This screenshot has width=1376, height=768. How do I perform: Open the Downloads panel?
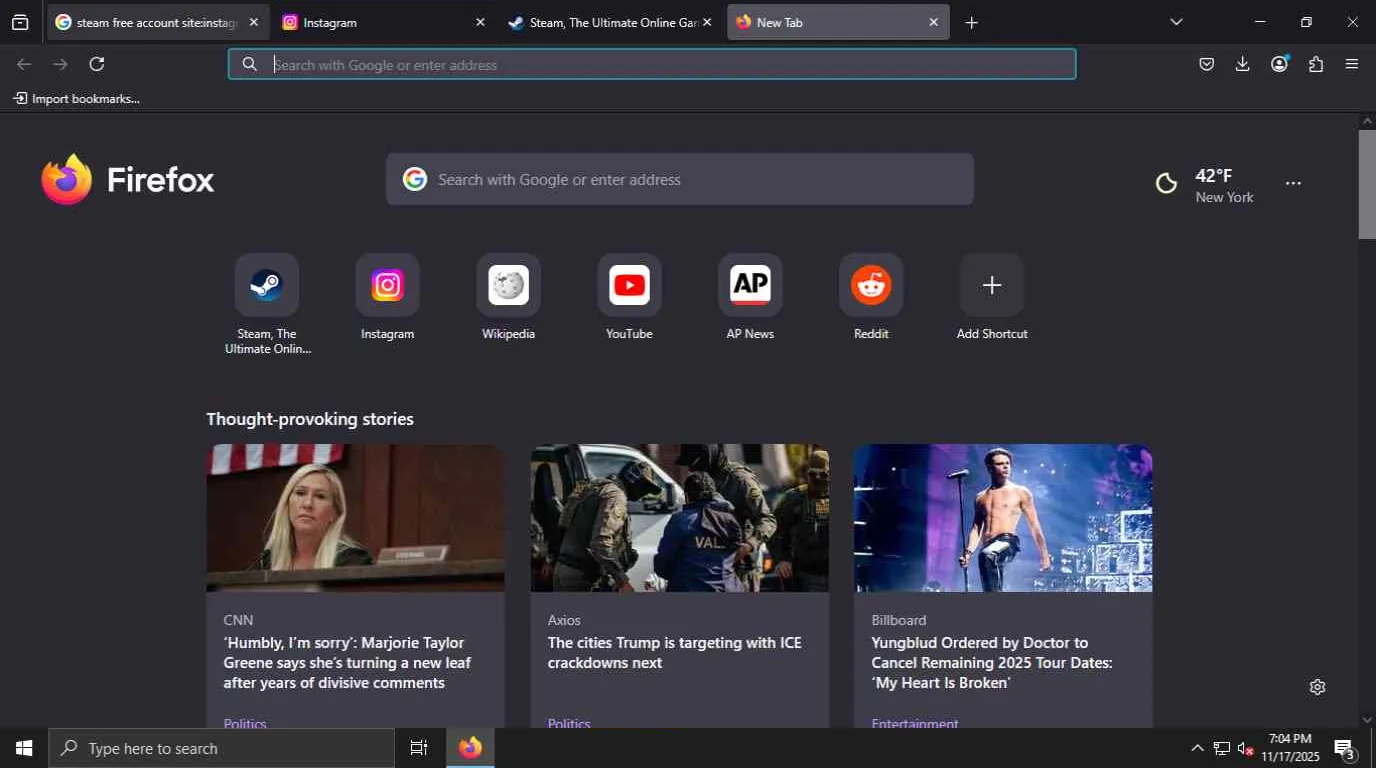pos(1243,64)
